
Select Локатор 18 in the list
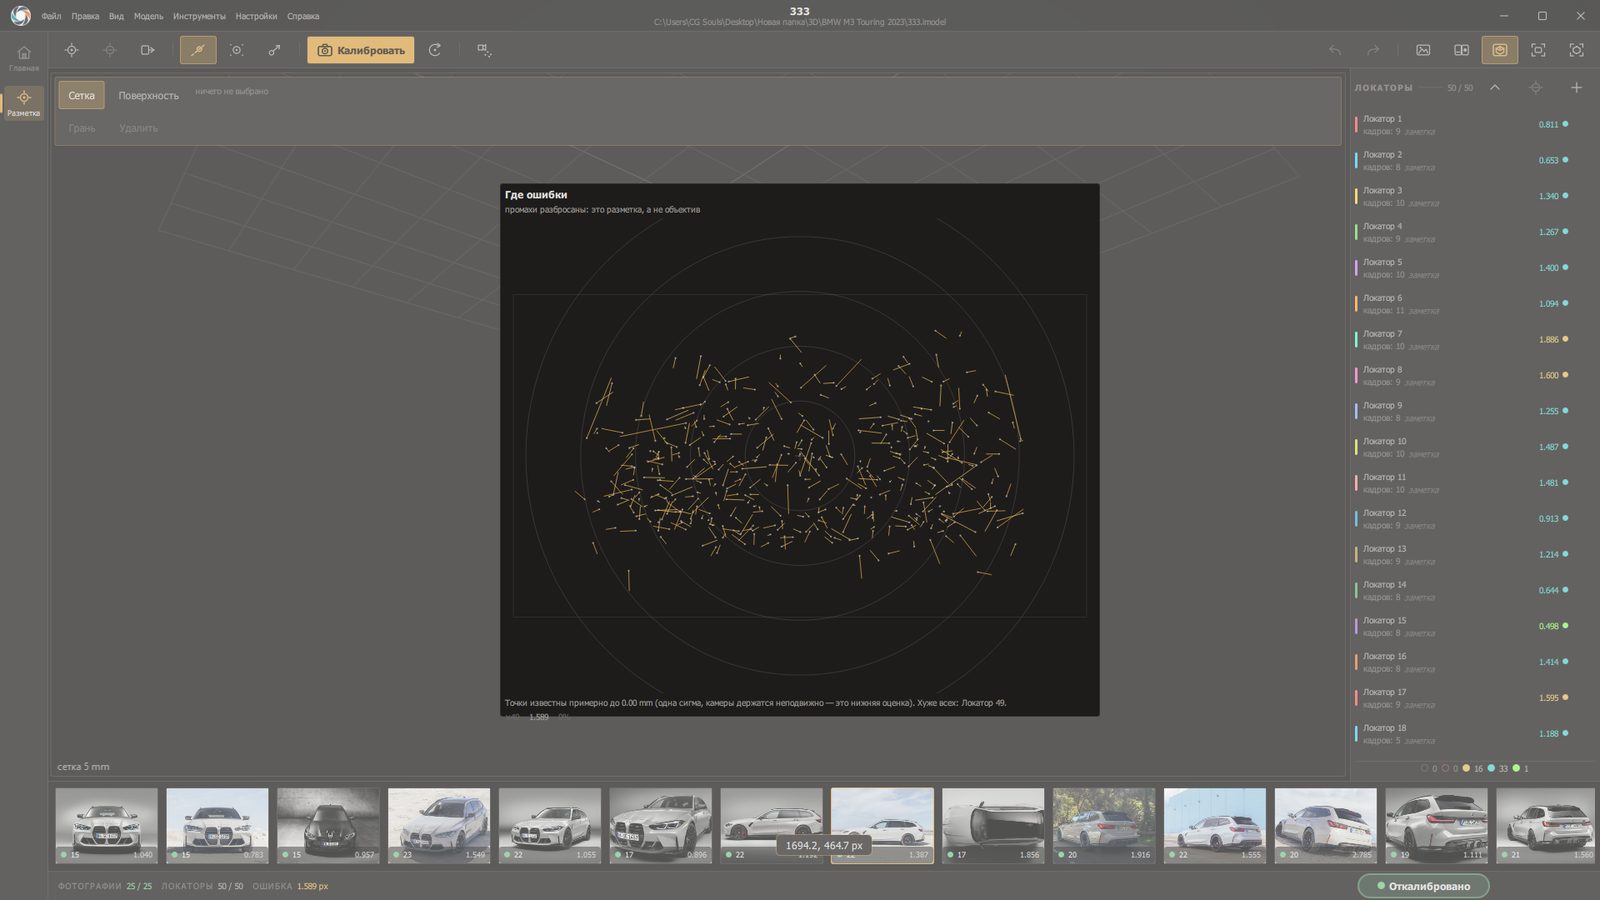[1461, 734]
